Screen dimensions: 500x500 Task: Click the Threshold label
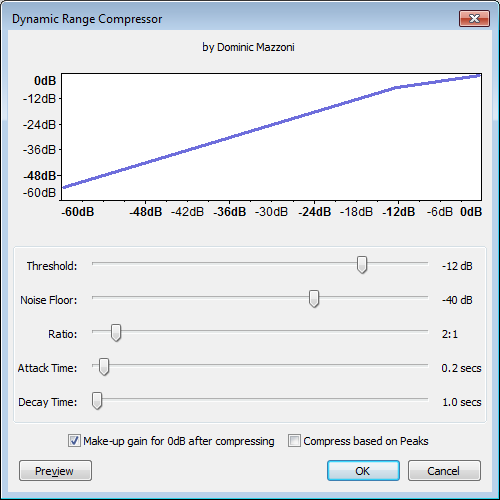click(52, 266)
